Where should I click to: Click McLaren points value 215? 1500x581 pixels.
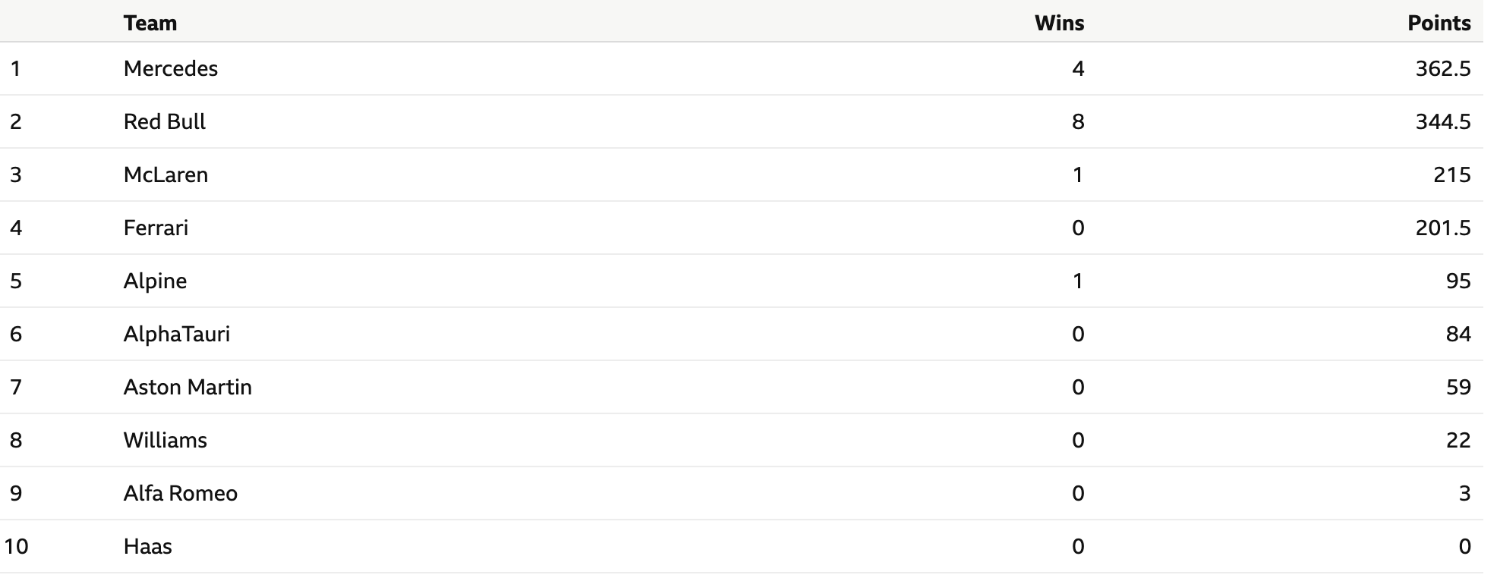[x=1455, y=175]
